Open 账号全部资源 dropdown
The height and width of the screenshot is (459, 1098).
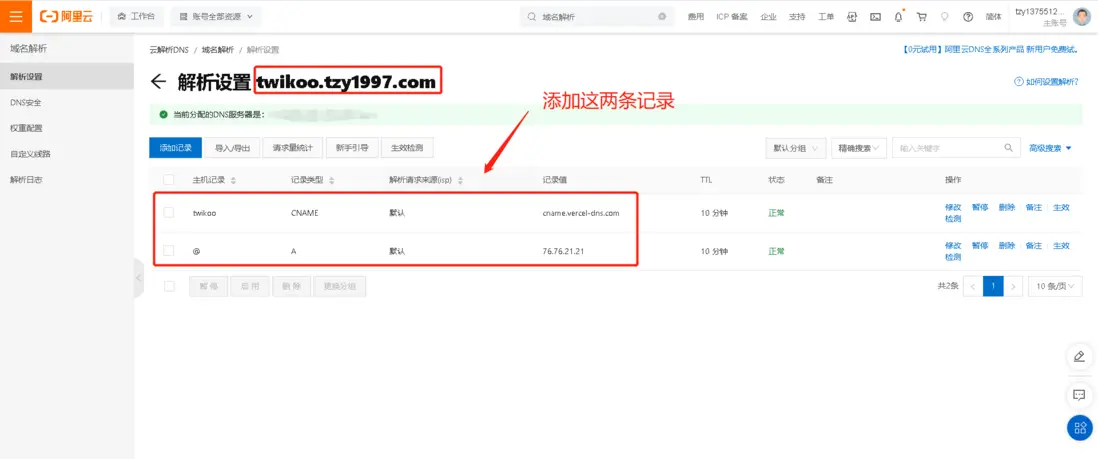(x=216, y=16)
